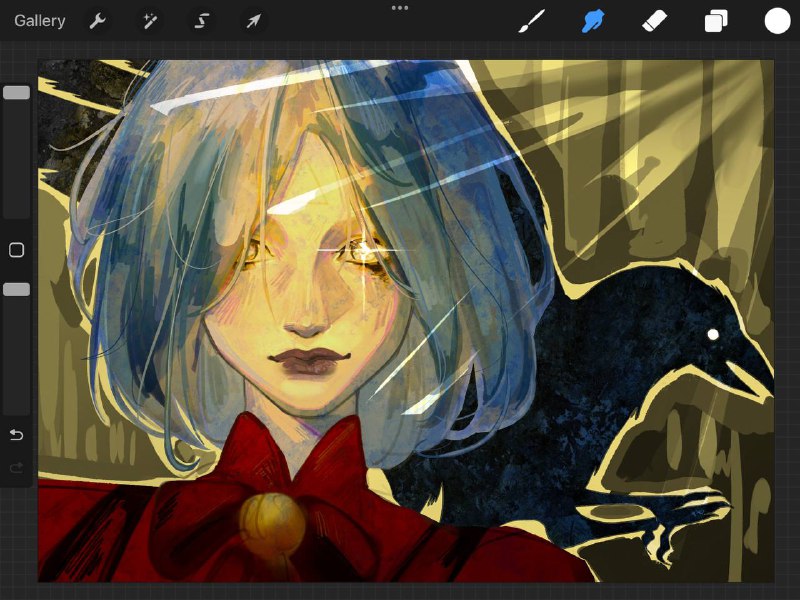Open the Actions wrench menu
This screenshot has width=800, height=600.
pos(97,21)
